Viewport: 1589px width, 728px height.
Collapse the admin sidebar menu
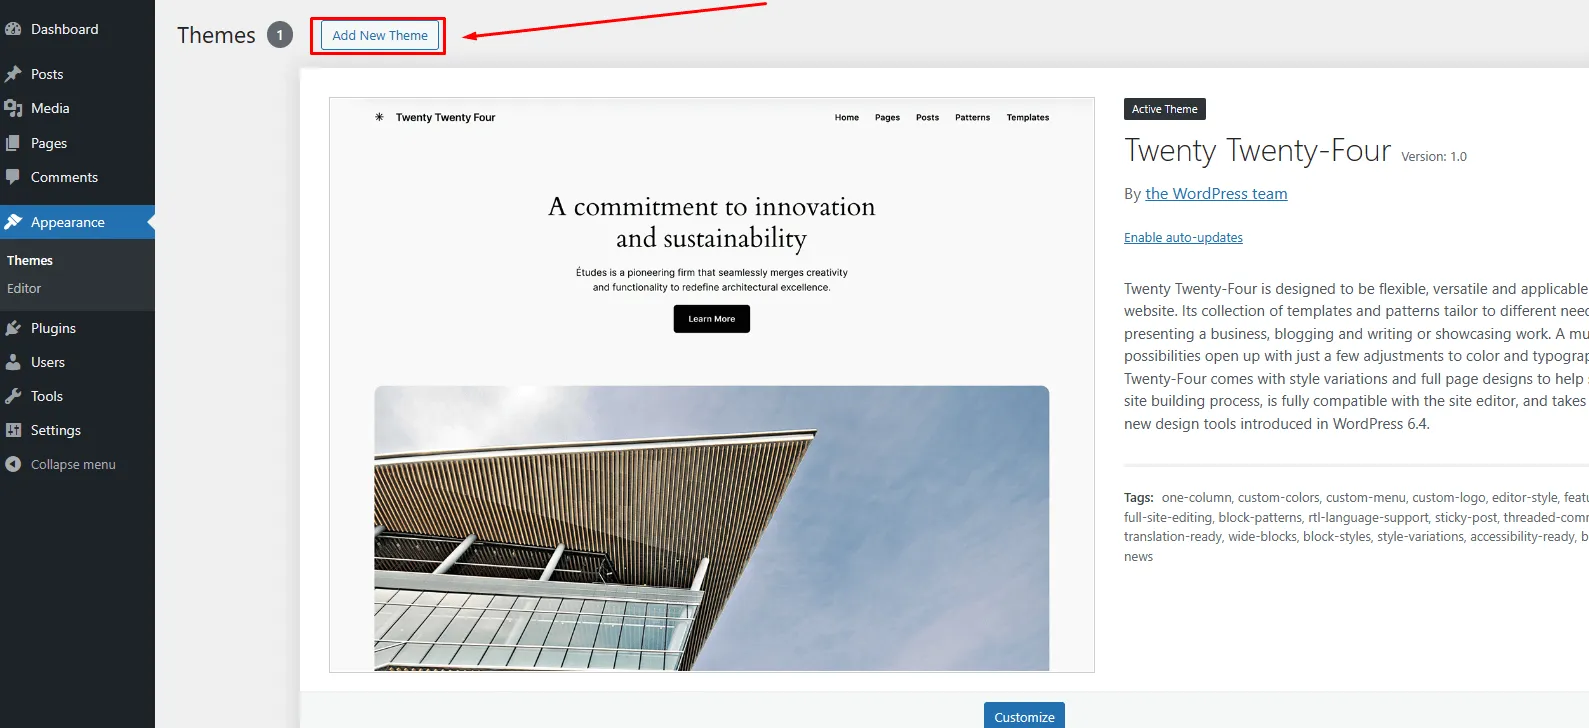pyautogui.click(x=61, y=464)
